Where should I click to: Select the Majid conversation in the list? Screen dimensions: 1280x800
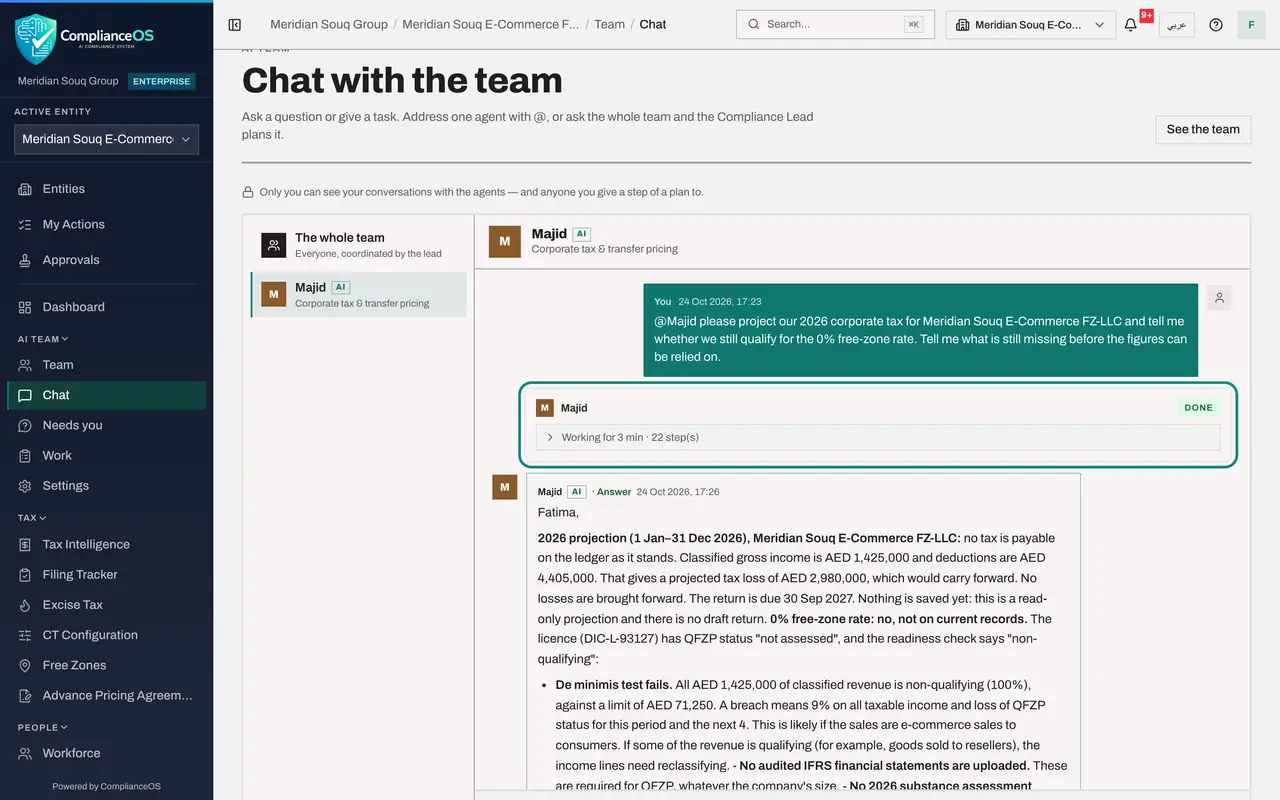359,295
